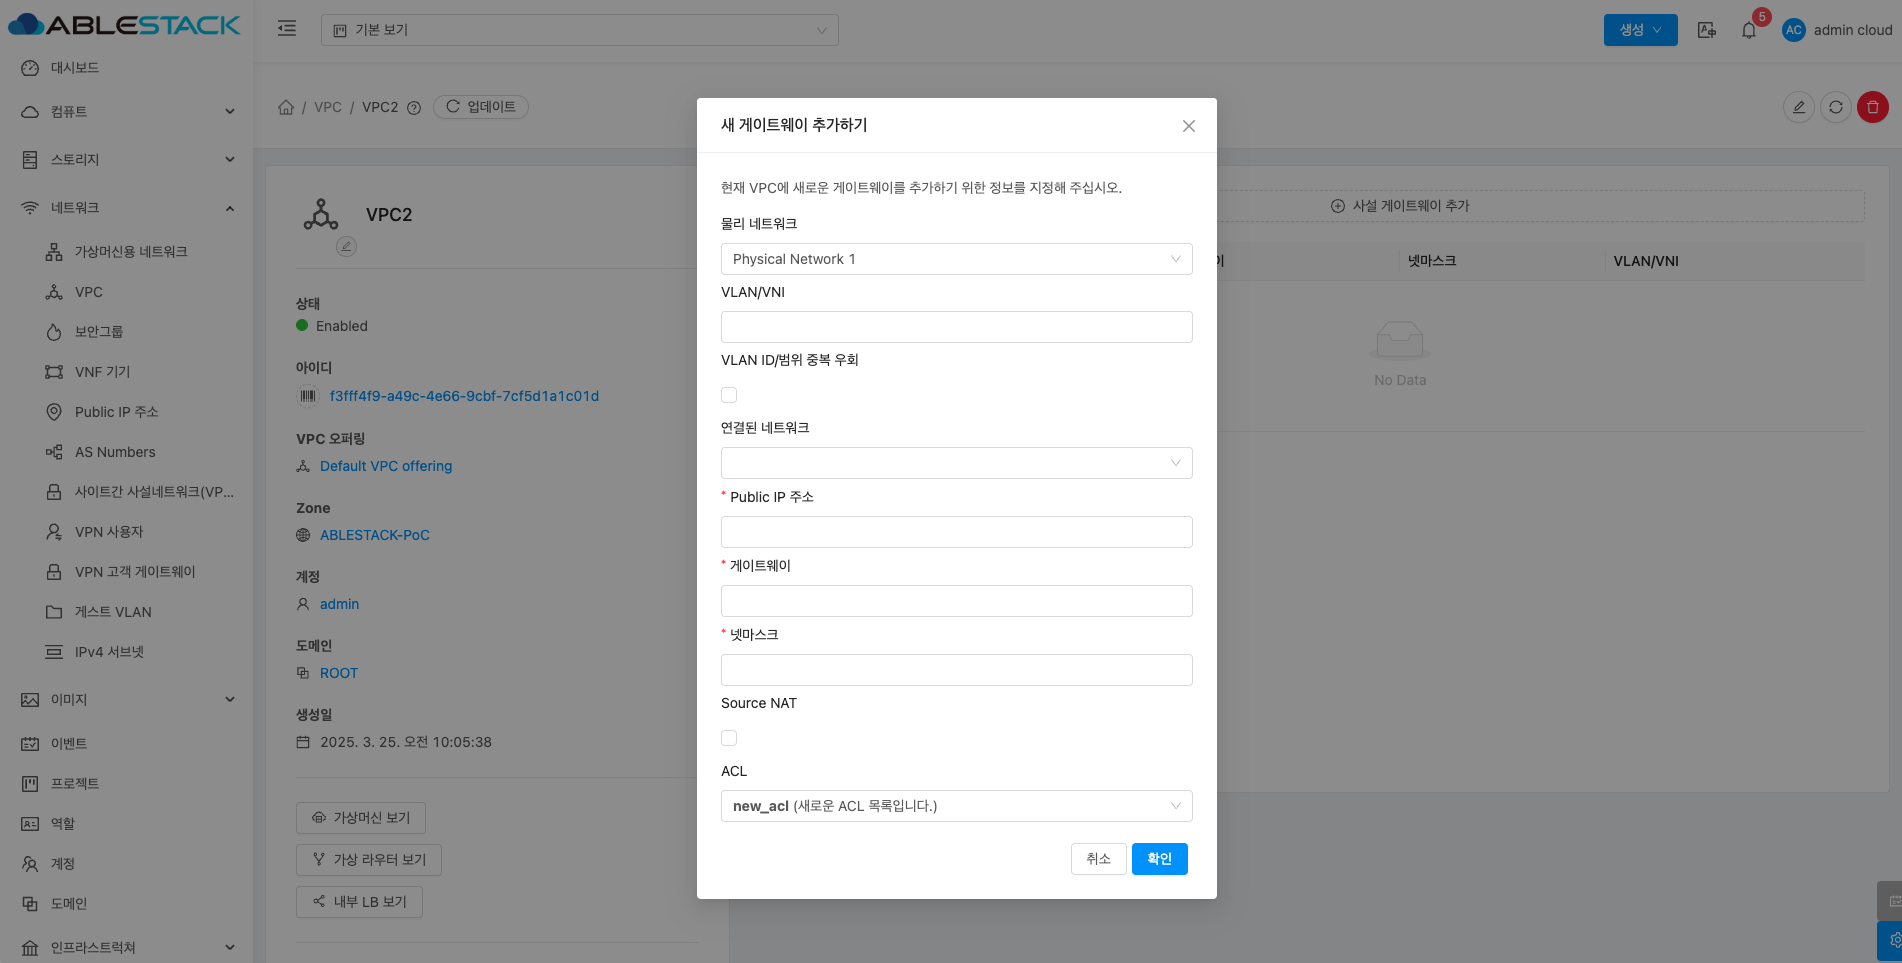Toggle the VLAN ID/범위 중복 우회 checkbox

(x=729, y=395)
